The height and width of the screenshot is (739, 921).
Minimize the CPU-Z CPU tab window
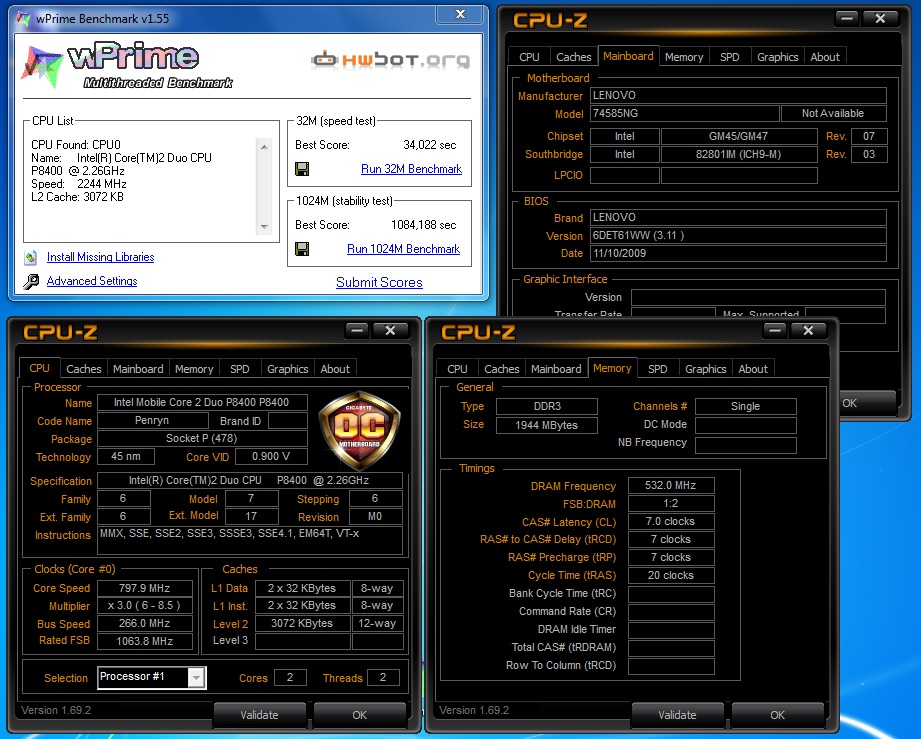click(357, 331)
